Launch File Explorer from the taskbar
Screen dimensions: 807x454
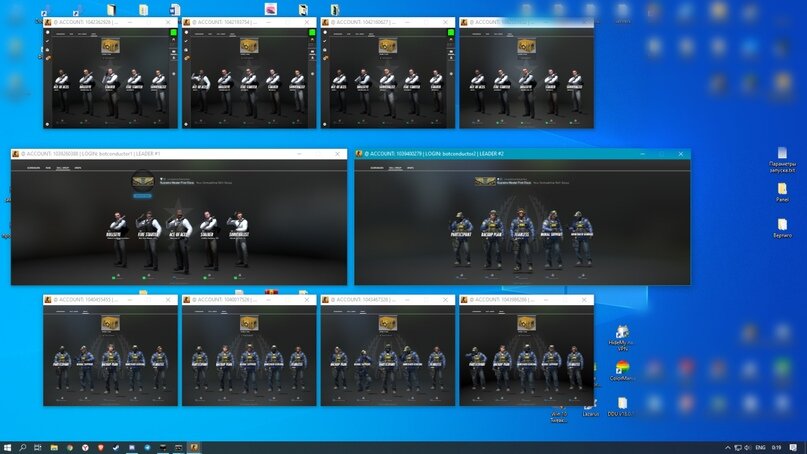pos(54,448)
